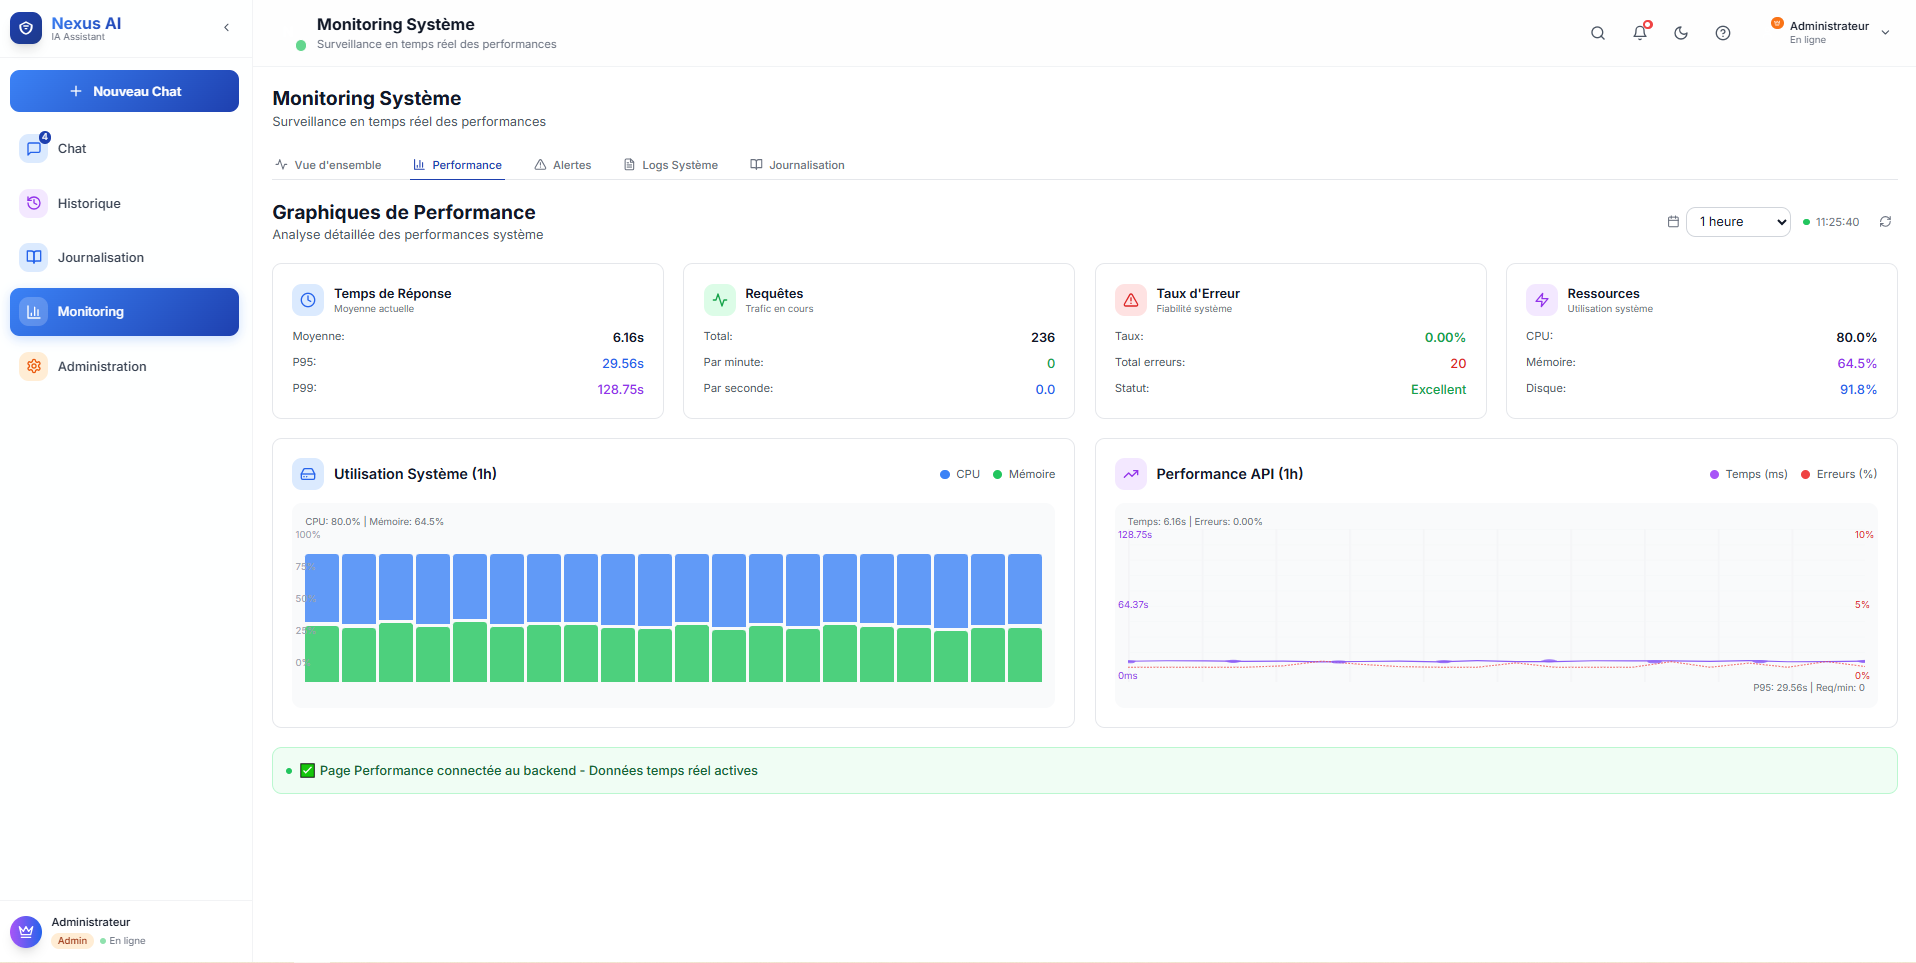Open the Logs Système tab
Image resolution: width=1916 pixels, height=963 pixels.
pyautogui.click(x=671, y=165)
